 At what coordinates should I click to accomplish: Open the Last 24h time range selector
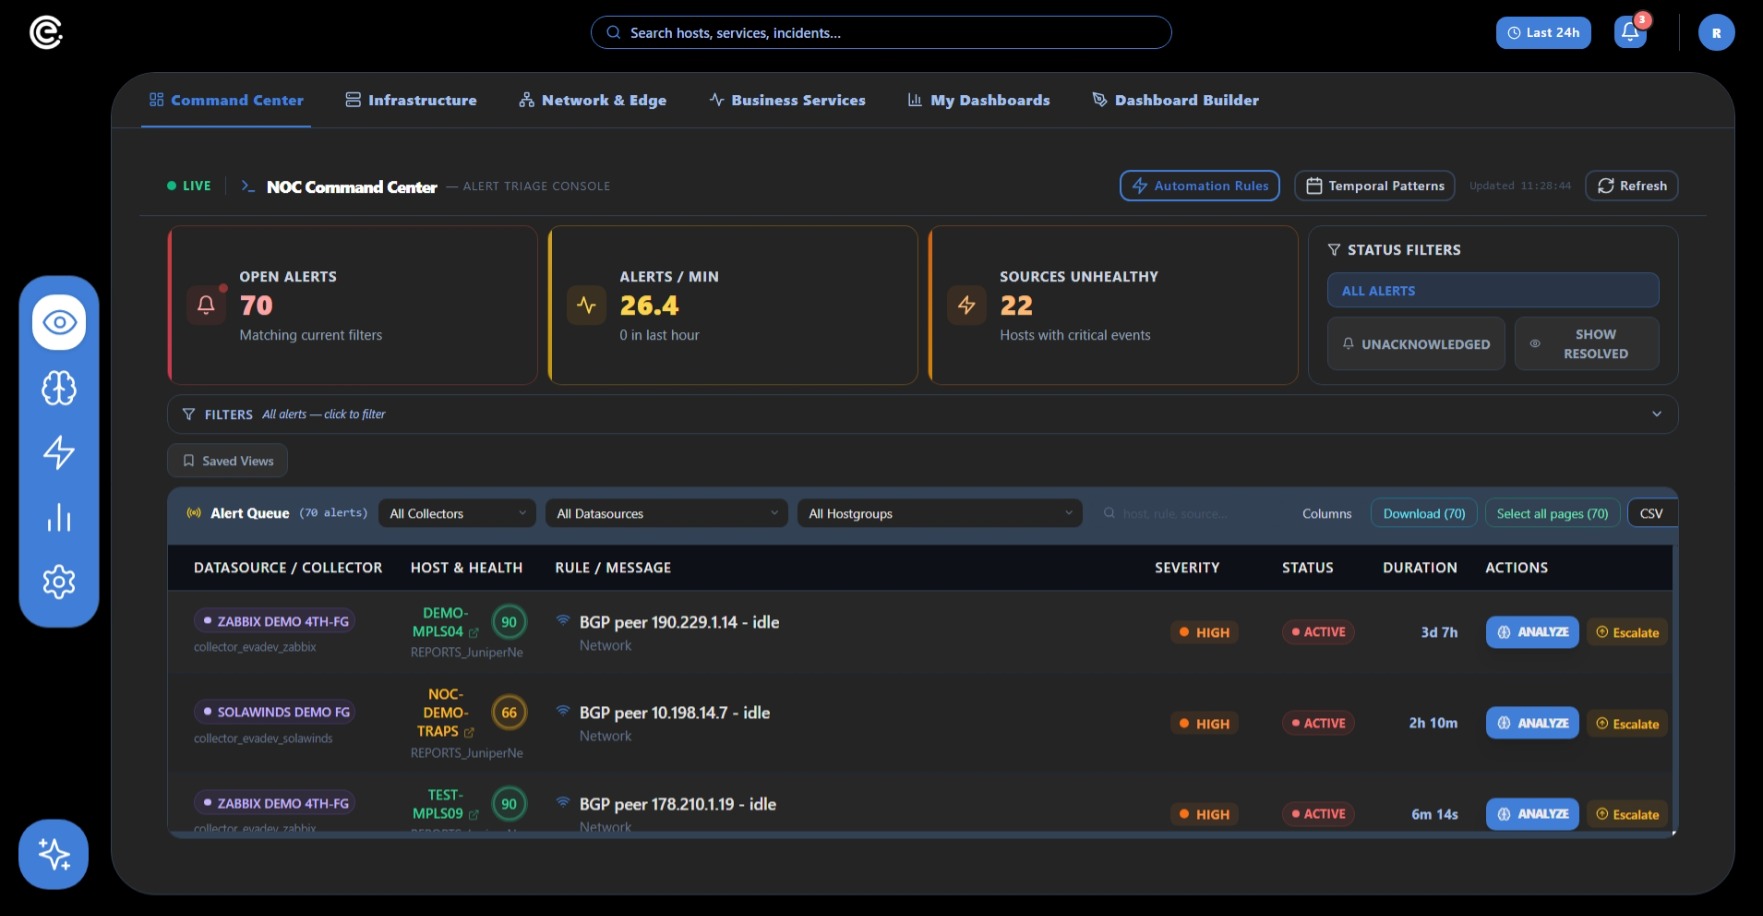[x=1543, y=32]
